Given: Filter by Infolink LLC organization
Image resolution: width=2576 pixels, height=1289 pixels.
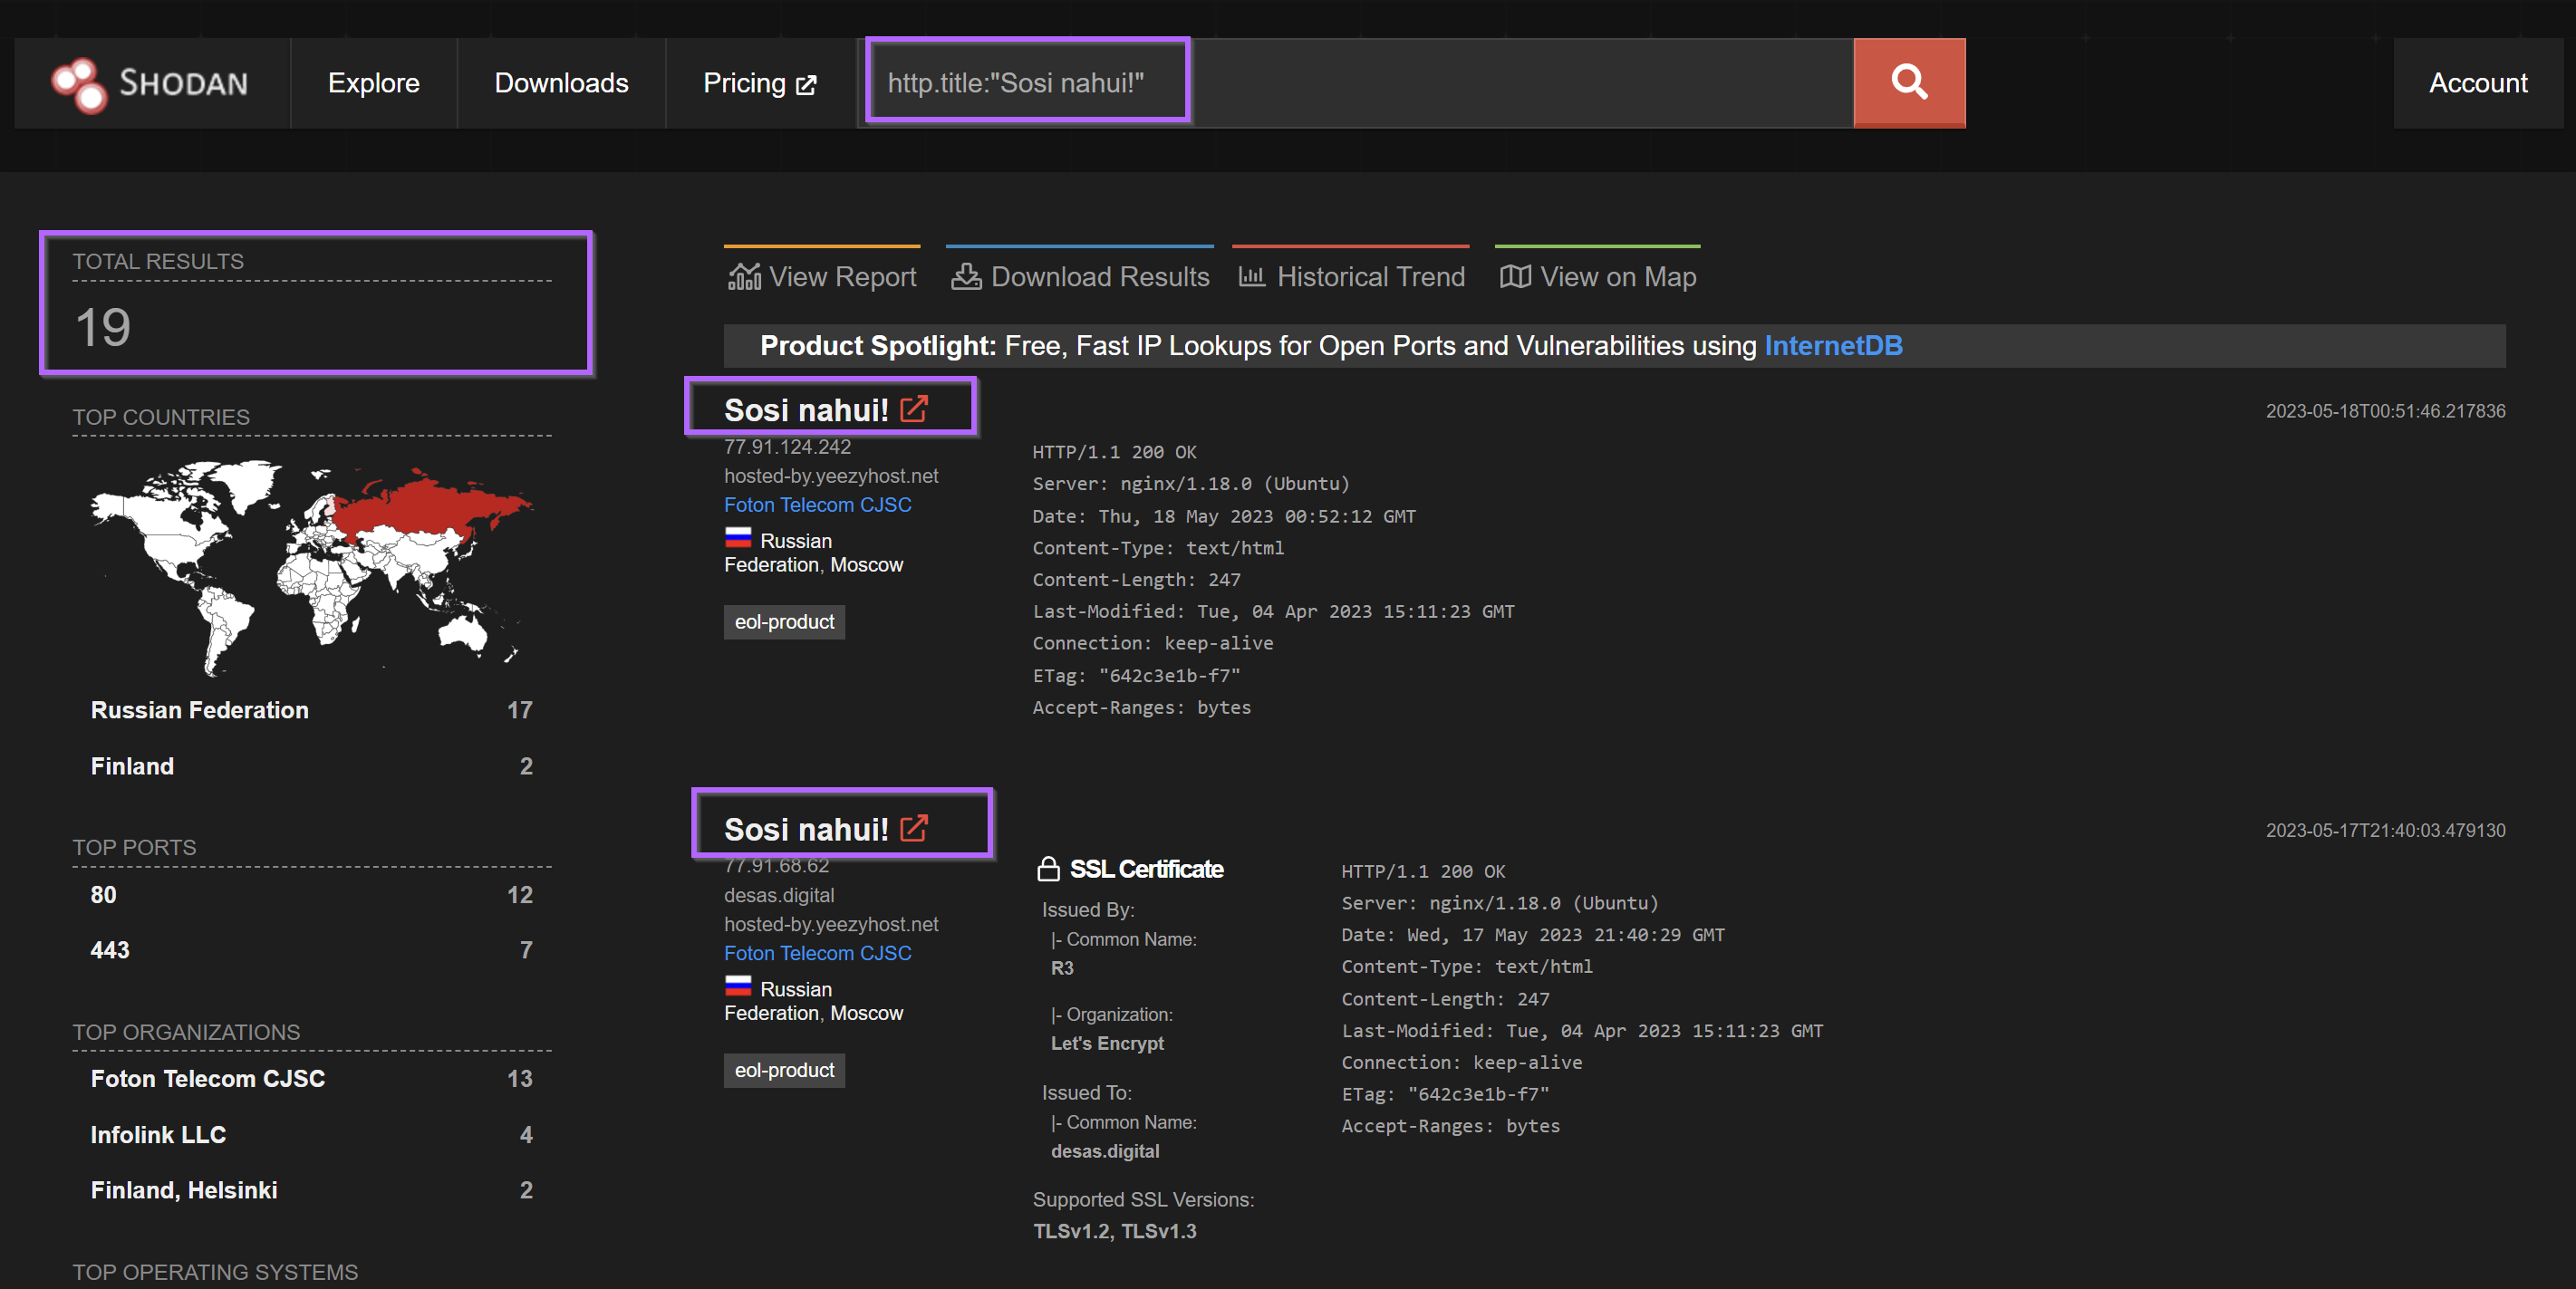Looking at the screenshot, I should coord(158,1135).
